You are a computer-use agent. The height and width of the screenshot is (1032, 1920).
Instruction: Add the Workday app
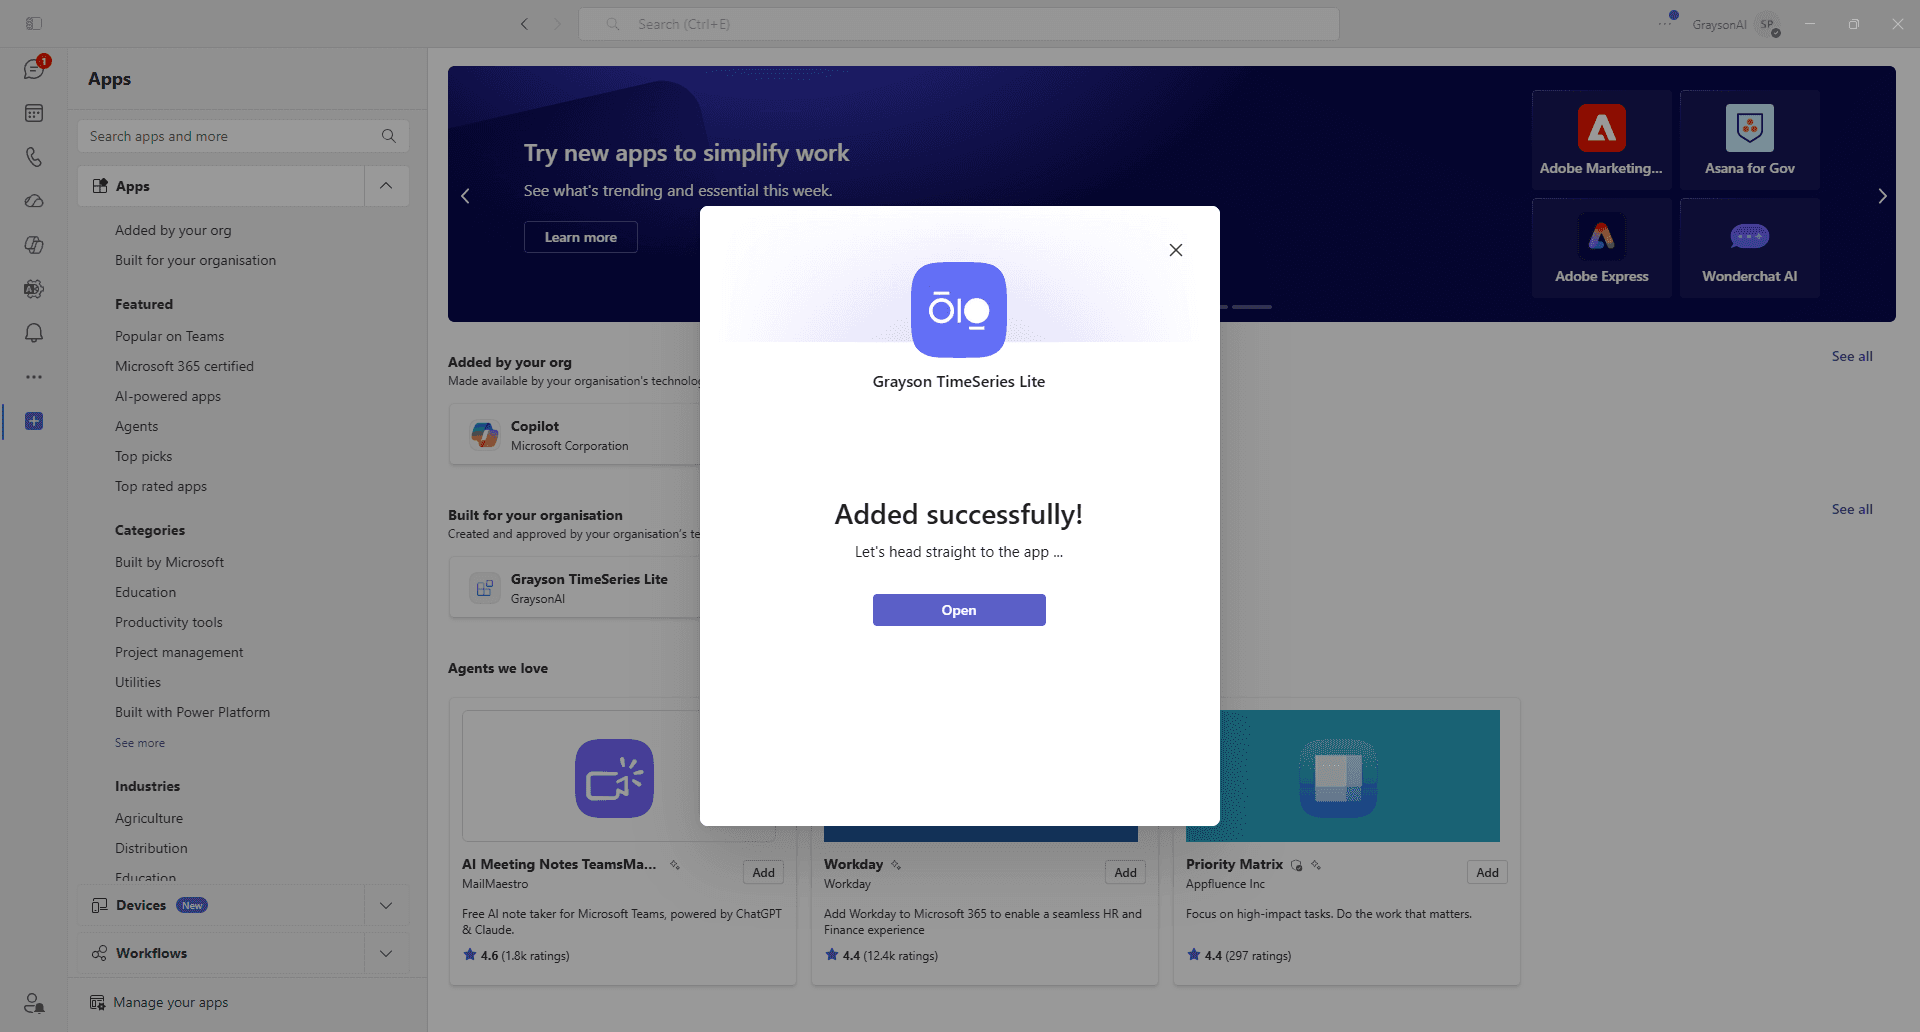tap(1126, 872)
